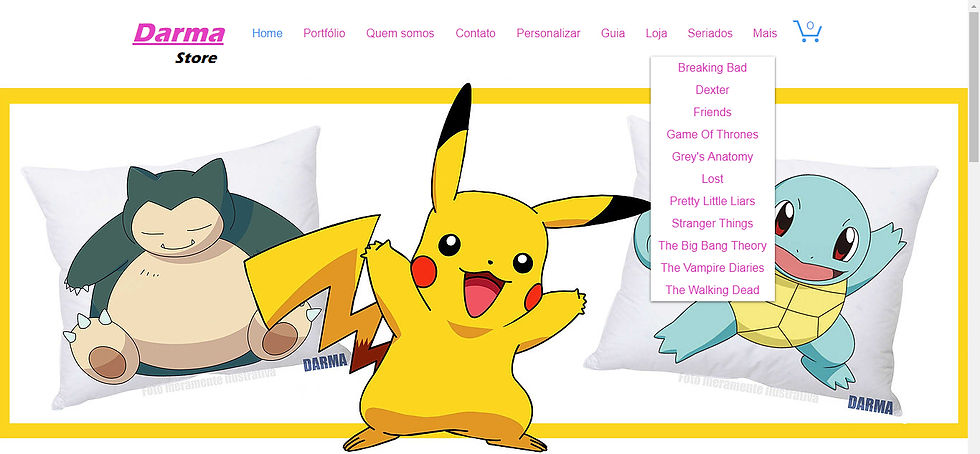
Task: Open The Vampire Diaries entry
Action: pyautogui.click(x=712, y=268)
